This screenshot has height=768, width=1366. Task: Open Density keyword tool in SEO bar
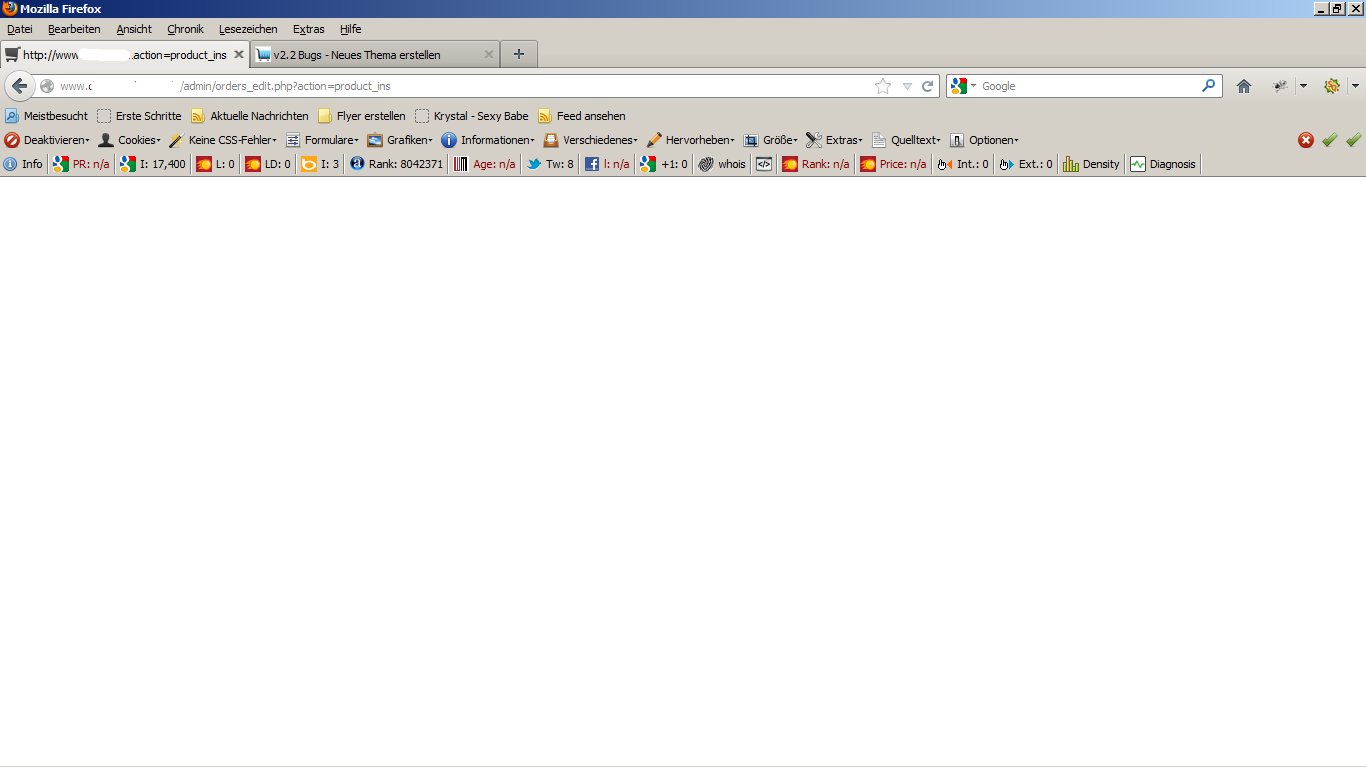[x=1091, y=164]
